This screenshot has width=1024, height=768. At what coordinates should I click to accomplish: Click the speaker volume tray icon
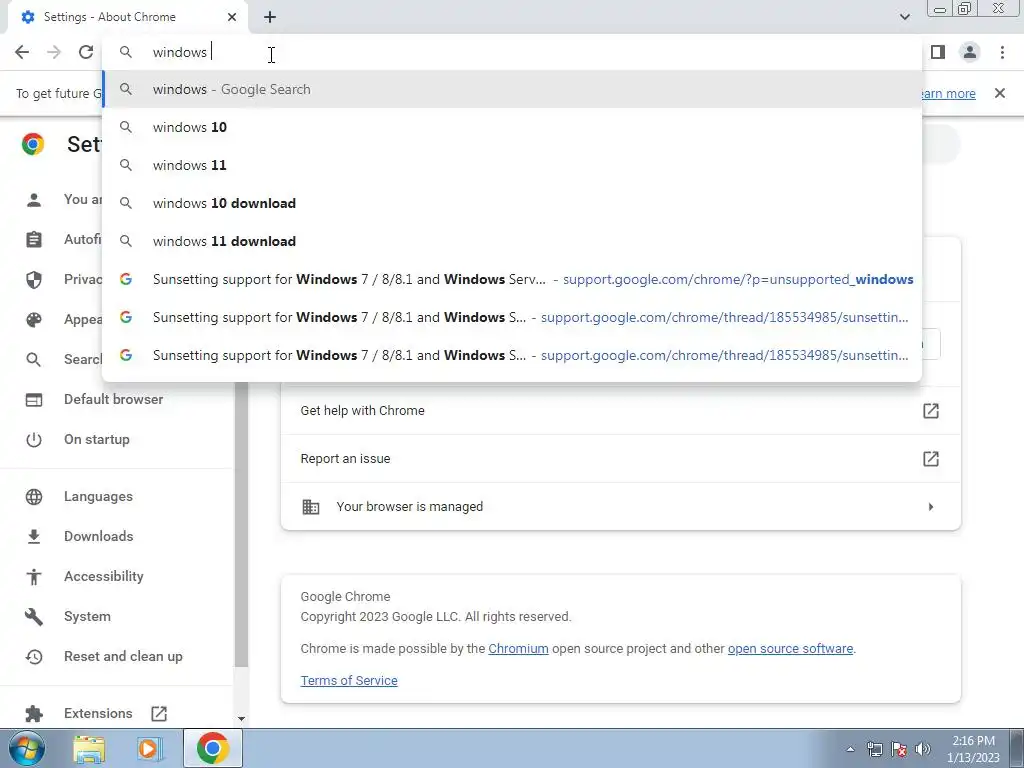[x=923, y=749]
